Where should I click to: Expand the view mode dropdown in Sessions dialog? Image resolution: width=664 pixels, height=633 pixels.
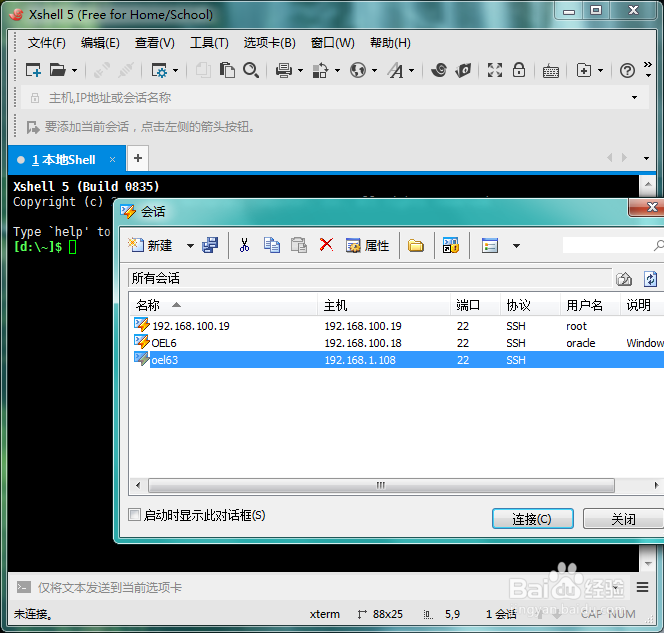coord(516,246)
